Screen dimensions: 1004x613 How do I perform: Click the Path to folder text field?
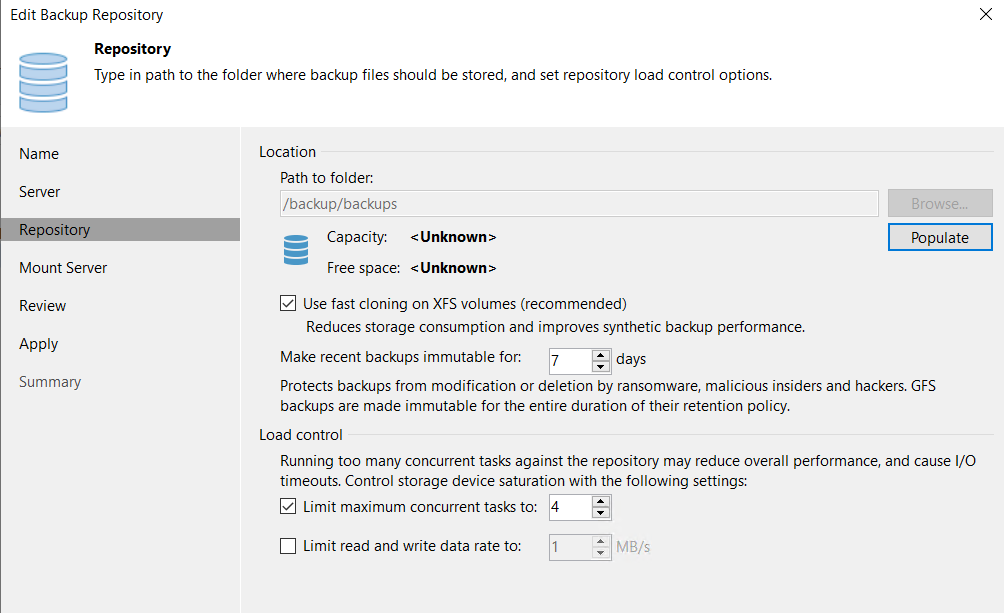pyautogui.click(x=579, y=204)
